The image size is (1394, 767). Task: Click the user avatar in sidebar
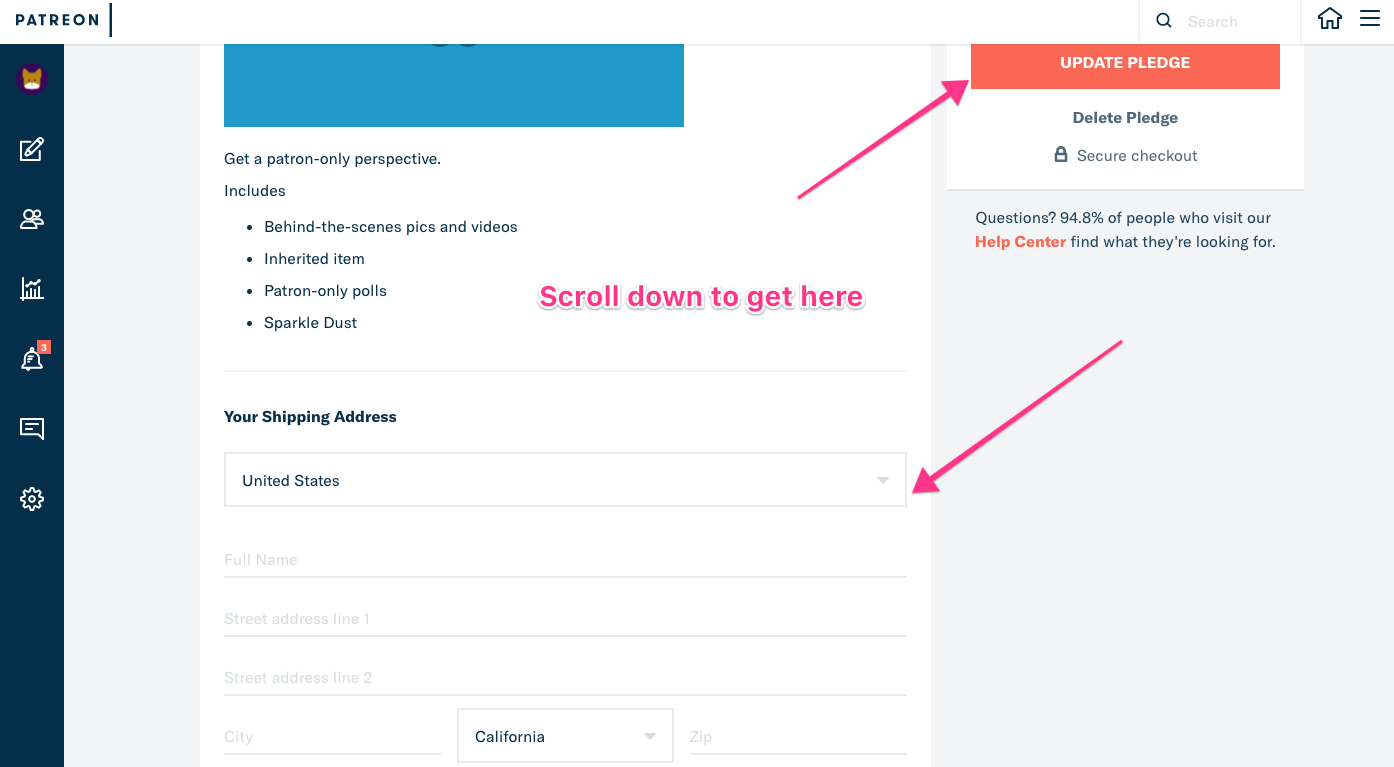32,79
